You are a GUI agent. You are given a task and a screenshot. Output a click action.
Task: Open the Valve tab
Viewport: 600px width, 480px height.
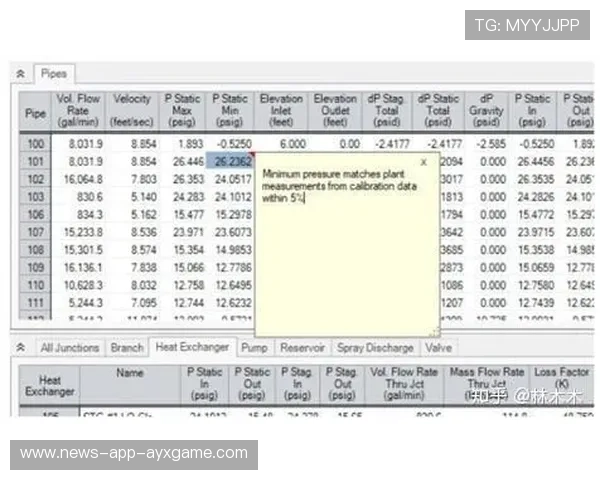(438, 348)
